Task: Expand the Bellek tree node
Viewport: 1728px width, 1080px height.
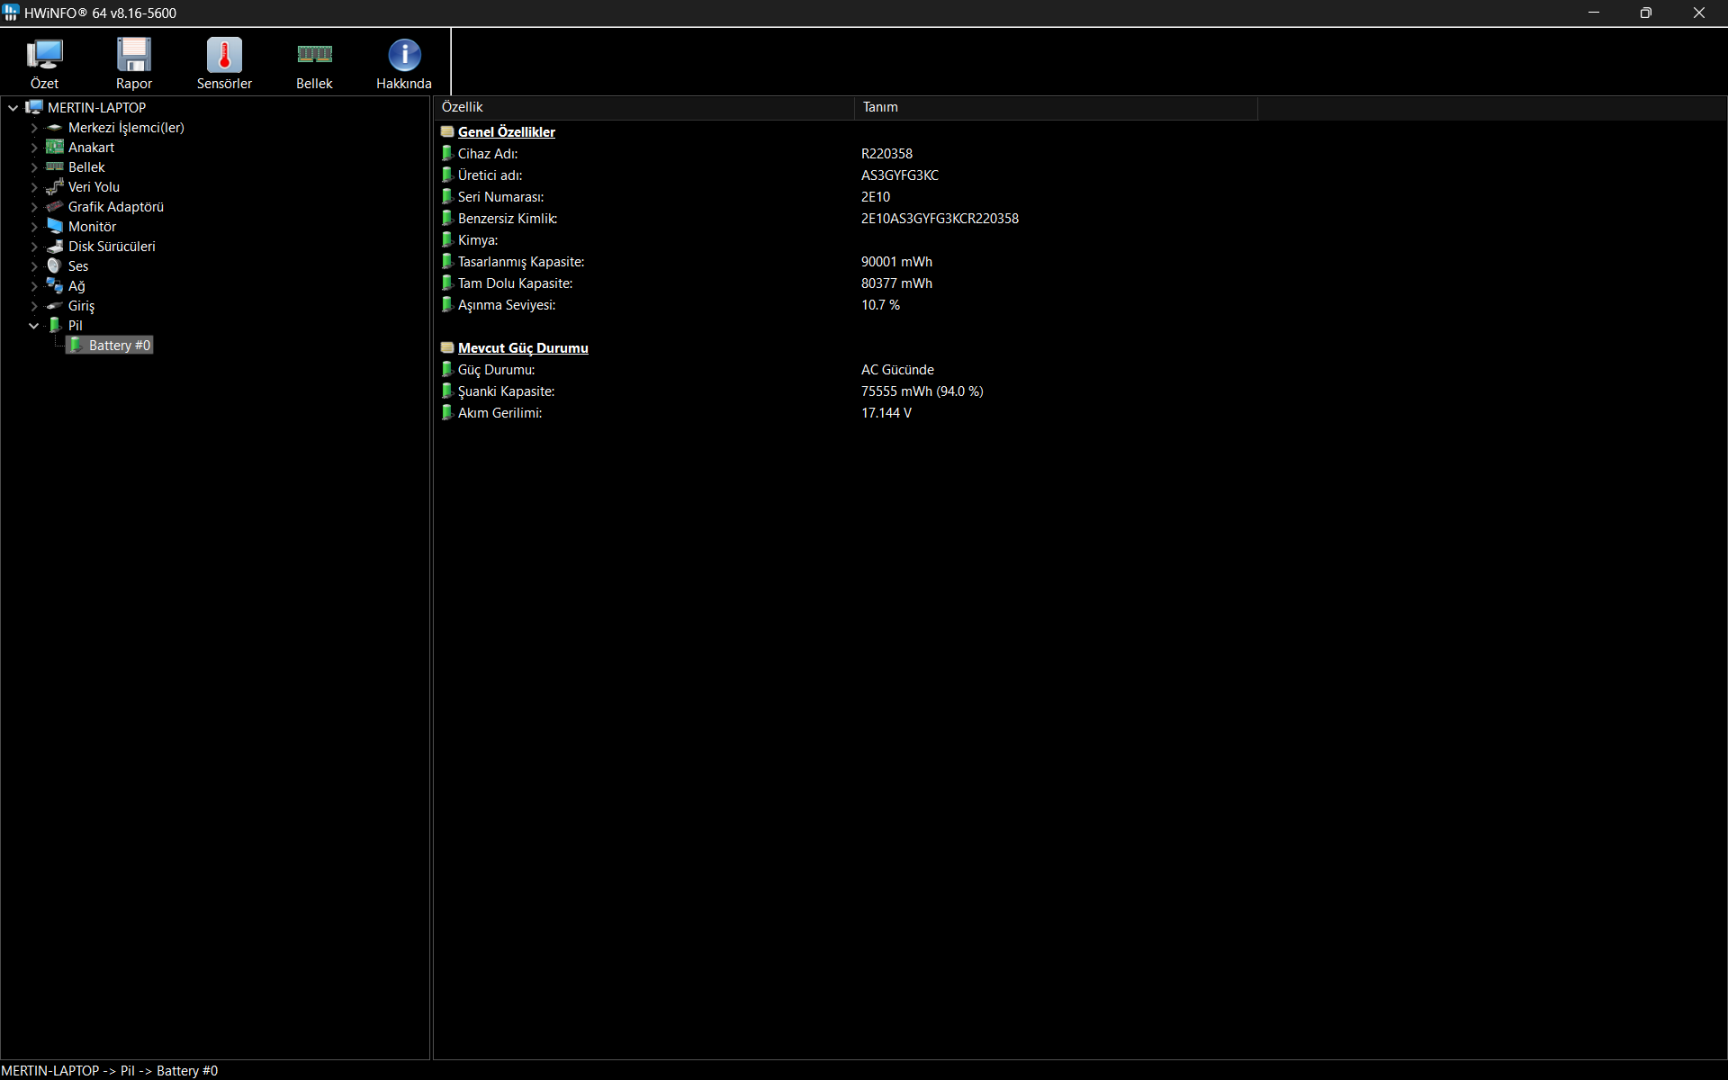Action: [34, 167]
